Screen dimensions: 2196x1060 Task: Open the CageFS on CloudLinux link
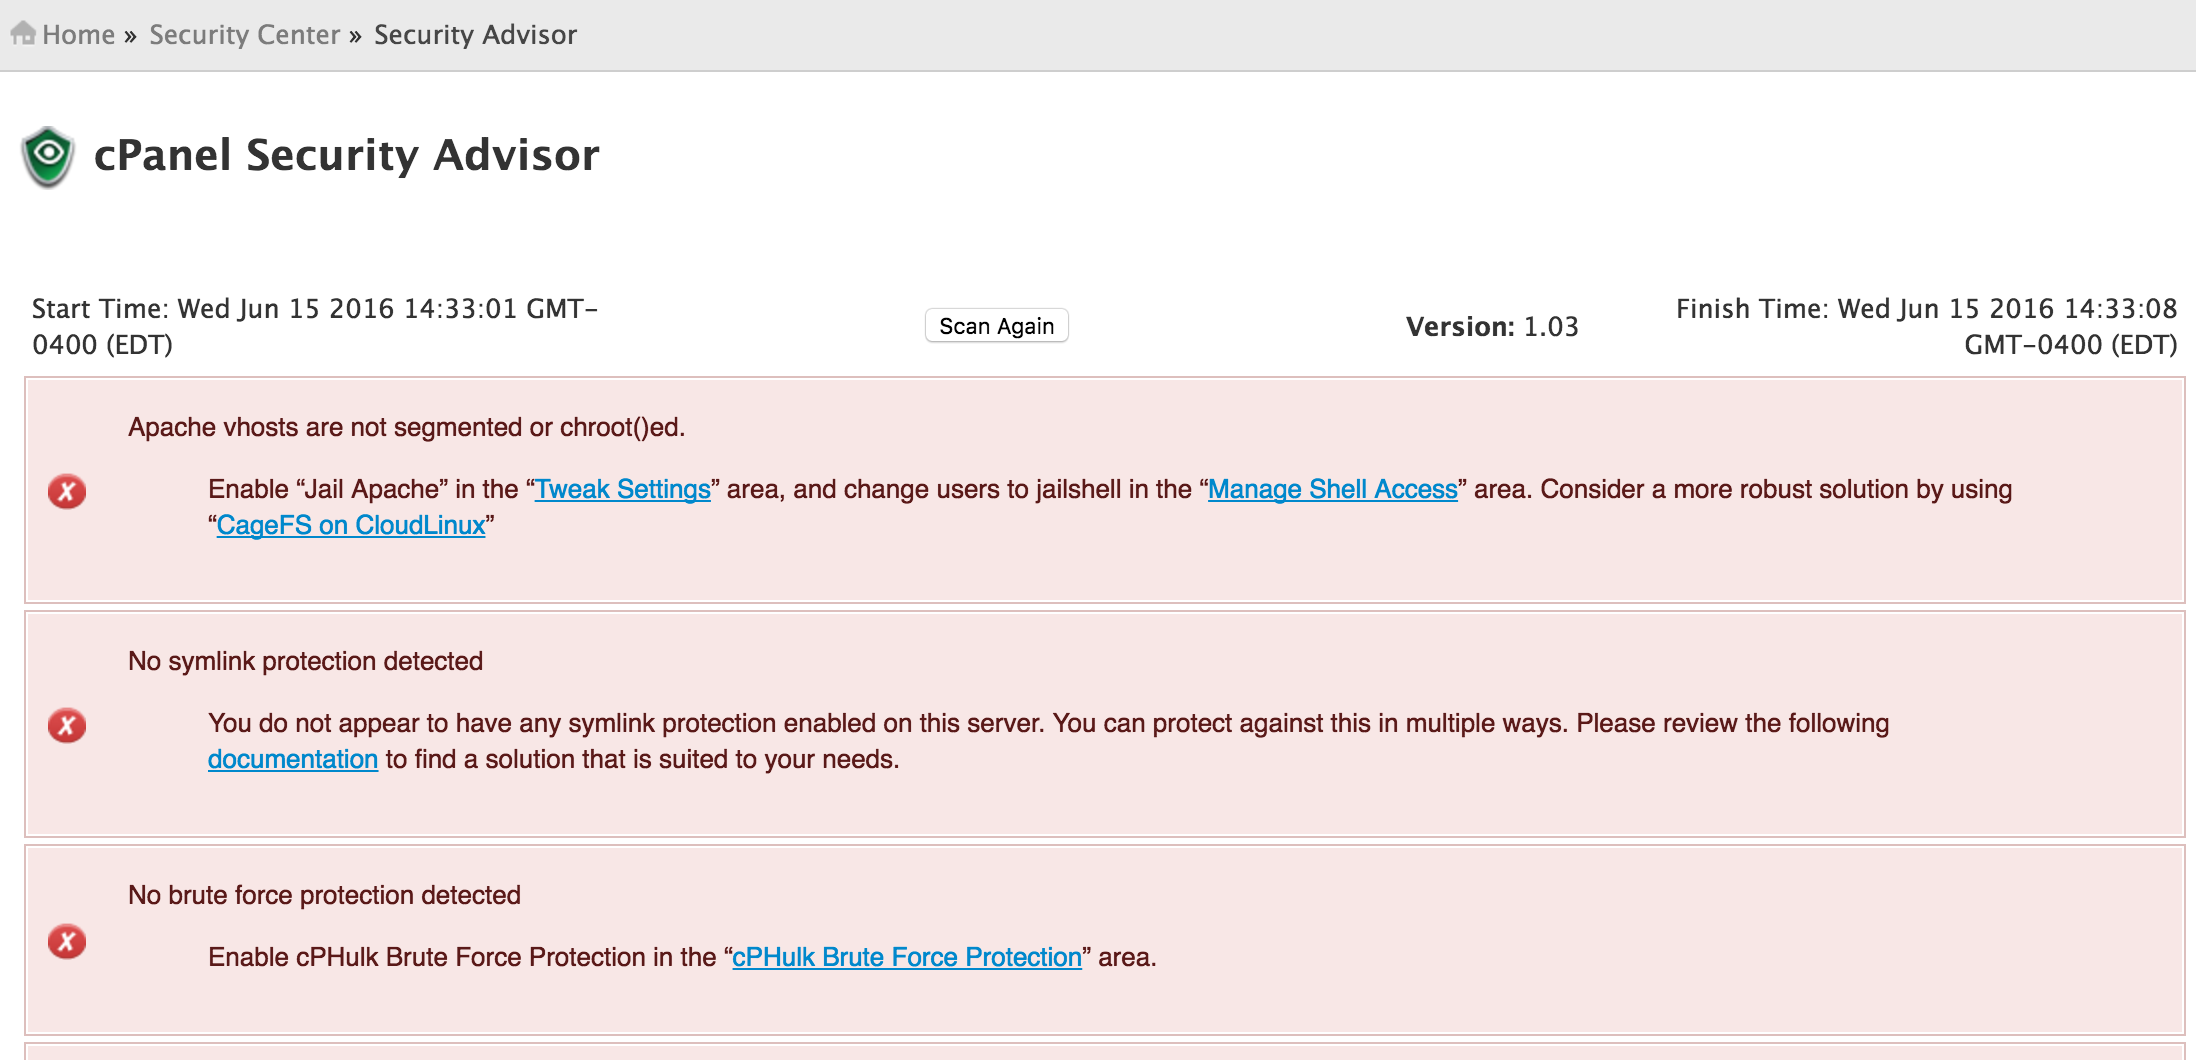351,525
